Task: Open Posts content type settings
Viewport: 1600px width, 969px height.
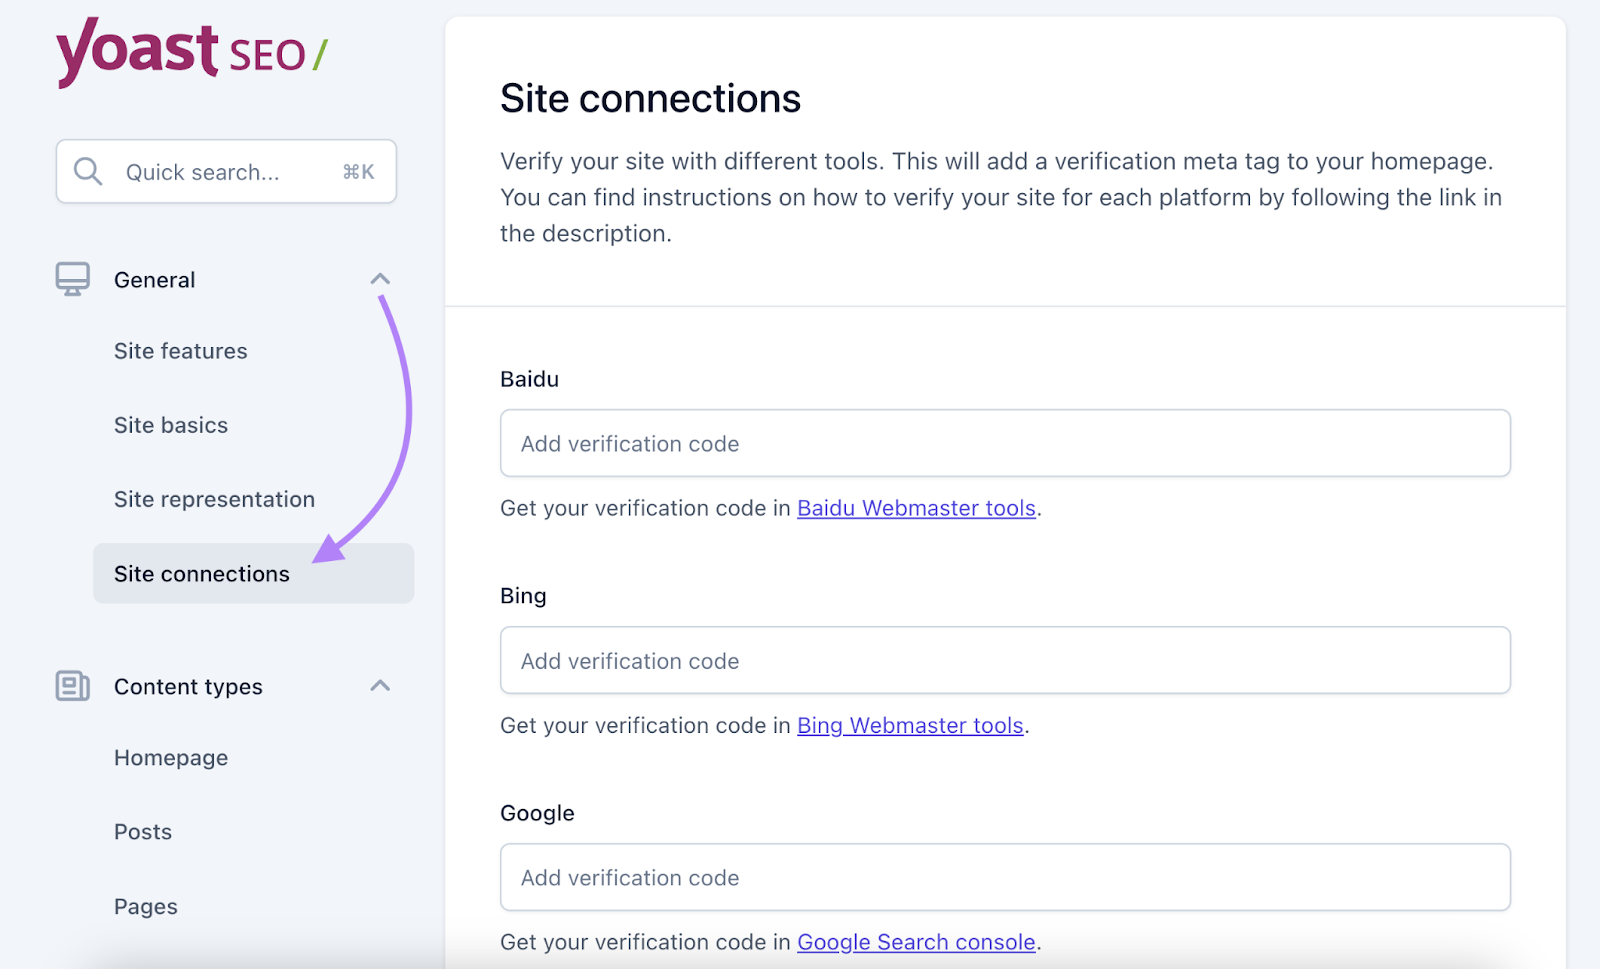Action: (x=142, y=831)
